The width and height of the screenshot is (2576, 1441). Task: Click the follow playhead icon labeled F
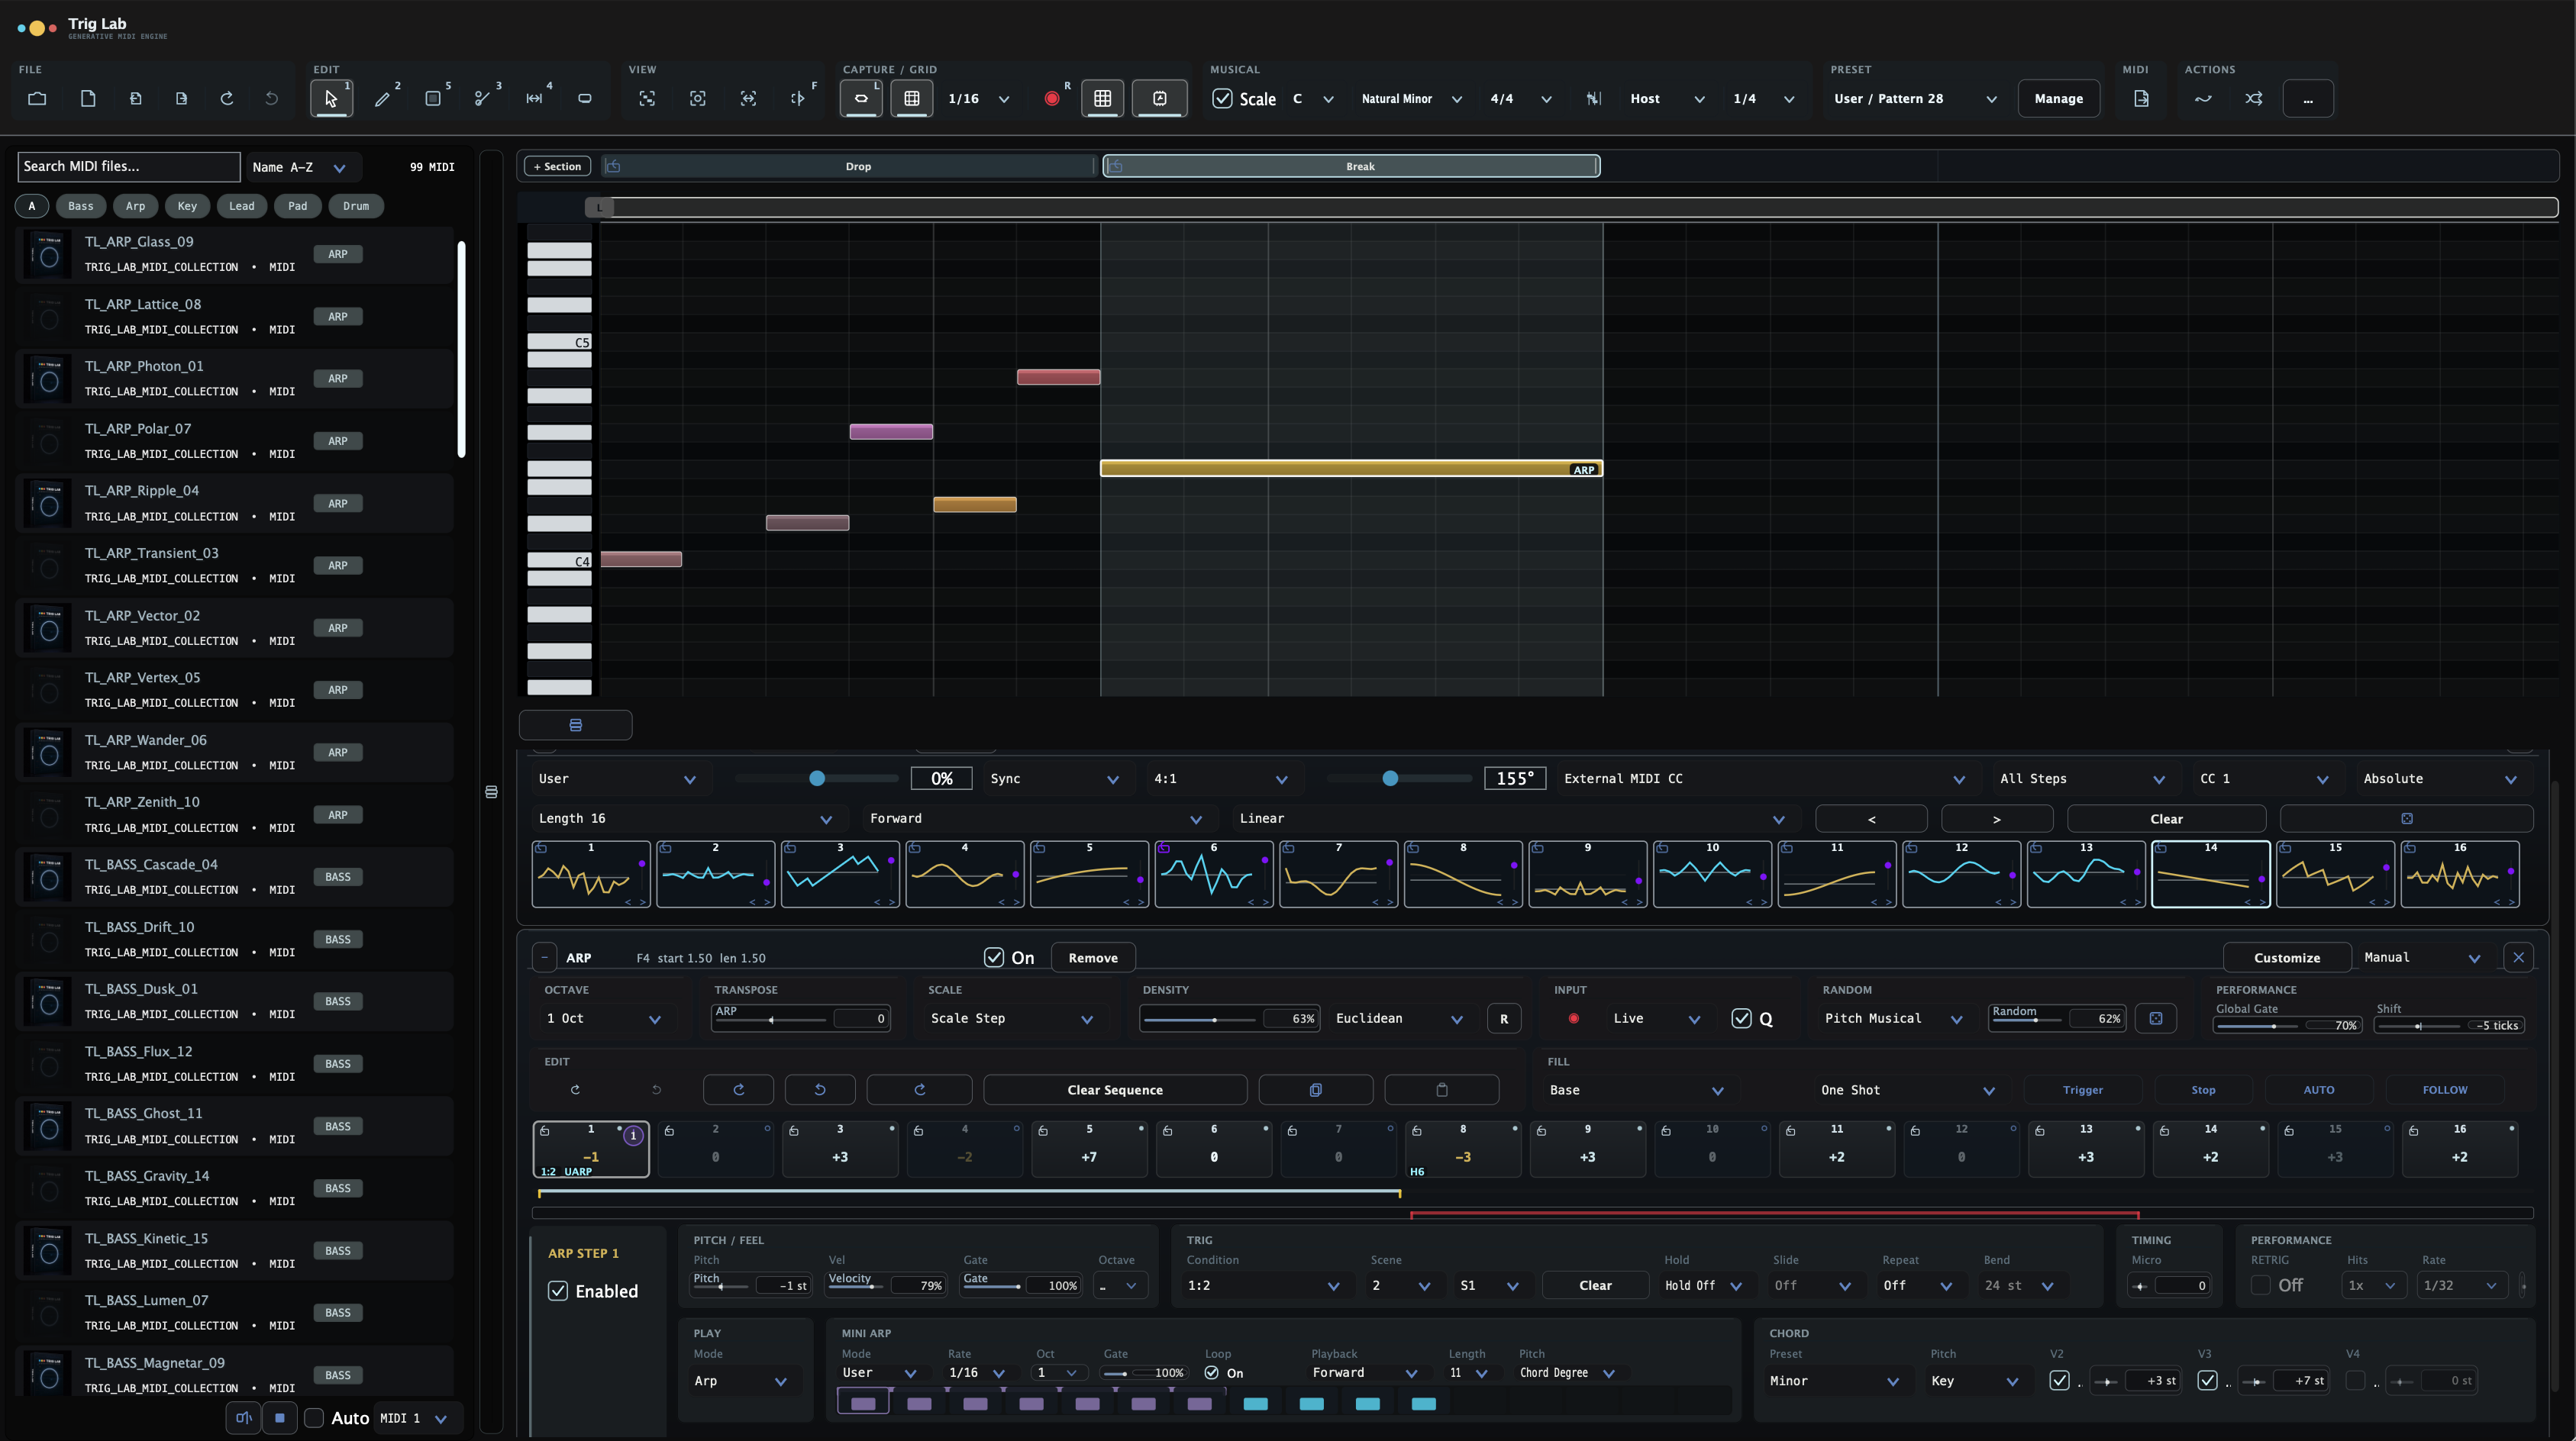coord(798,98)
